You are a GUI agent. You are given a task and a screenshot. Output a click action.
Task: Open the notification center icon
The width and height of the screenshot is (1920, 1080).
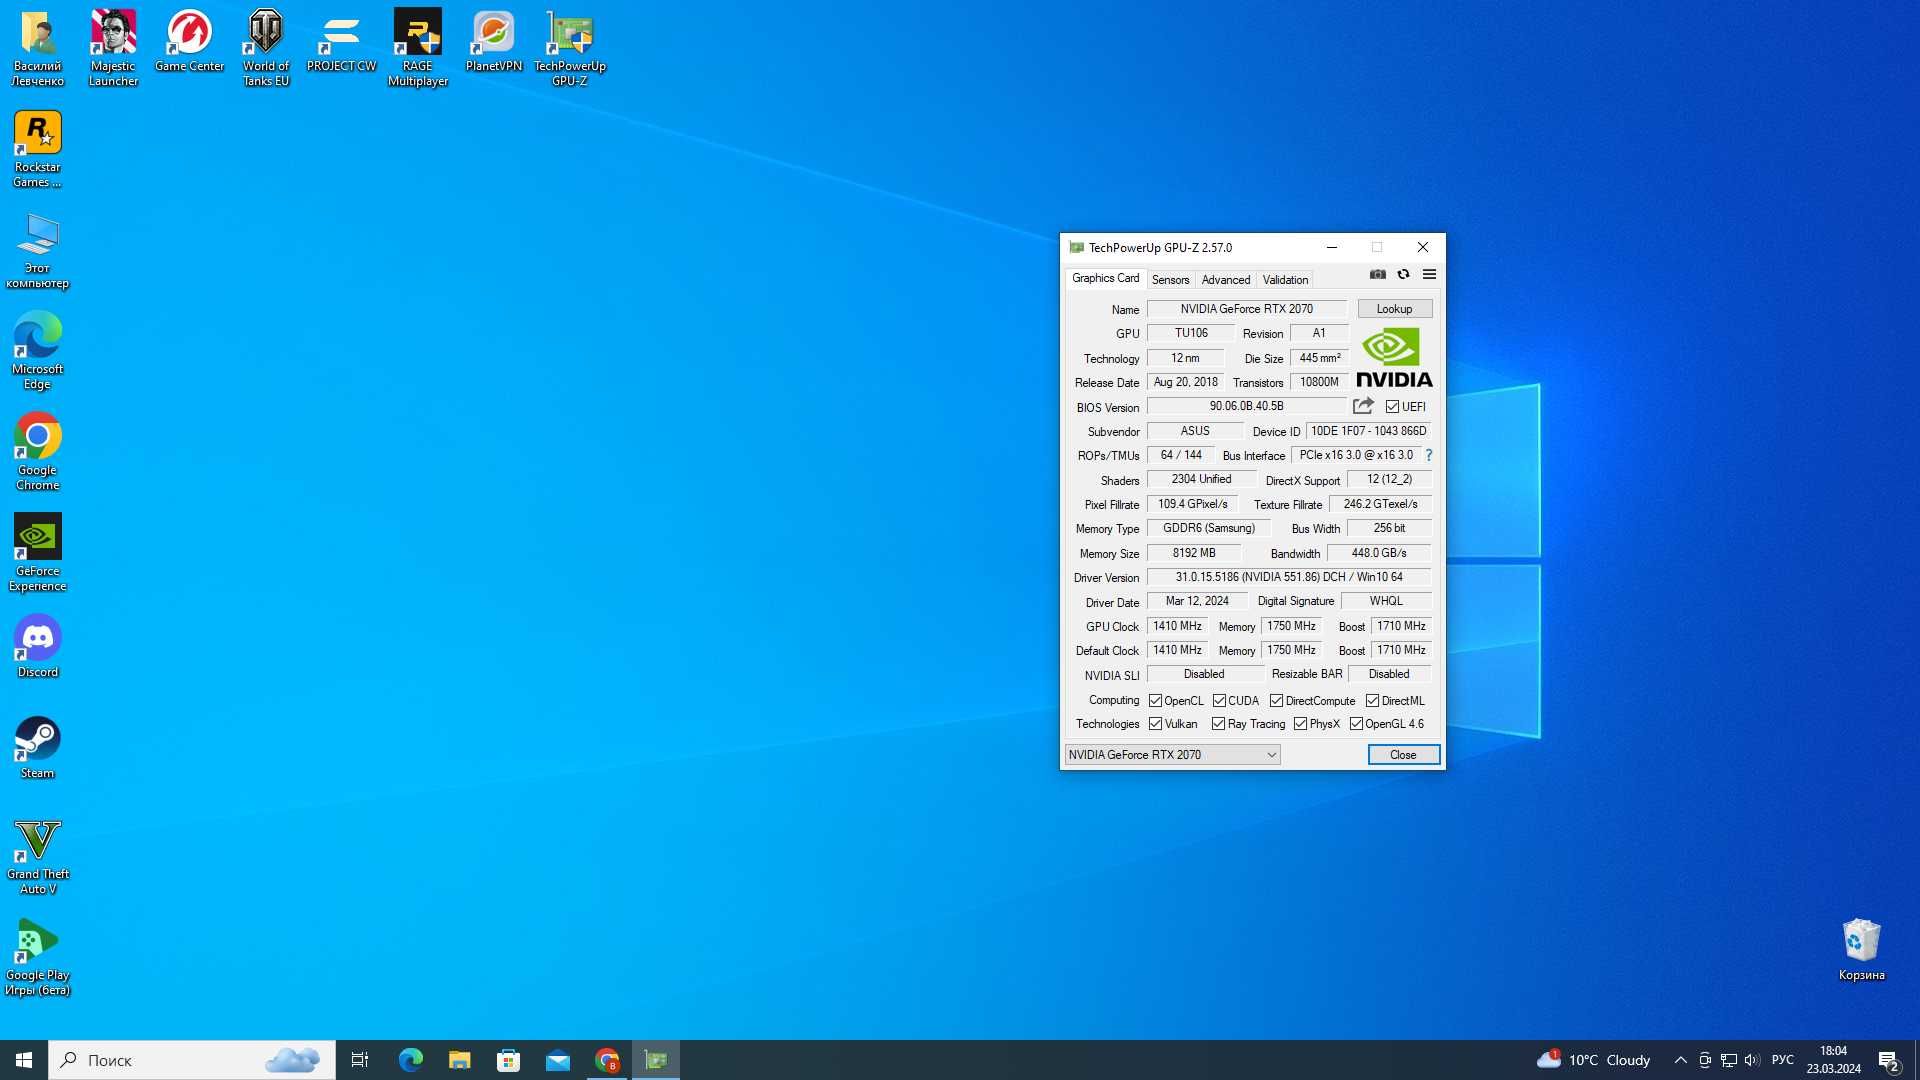tap(1888, 1060)
